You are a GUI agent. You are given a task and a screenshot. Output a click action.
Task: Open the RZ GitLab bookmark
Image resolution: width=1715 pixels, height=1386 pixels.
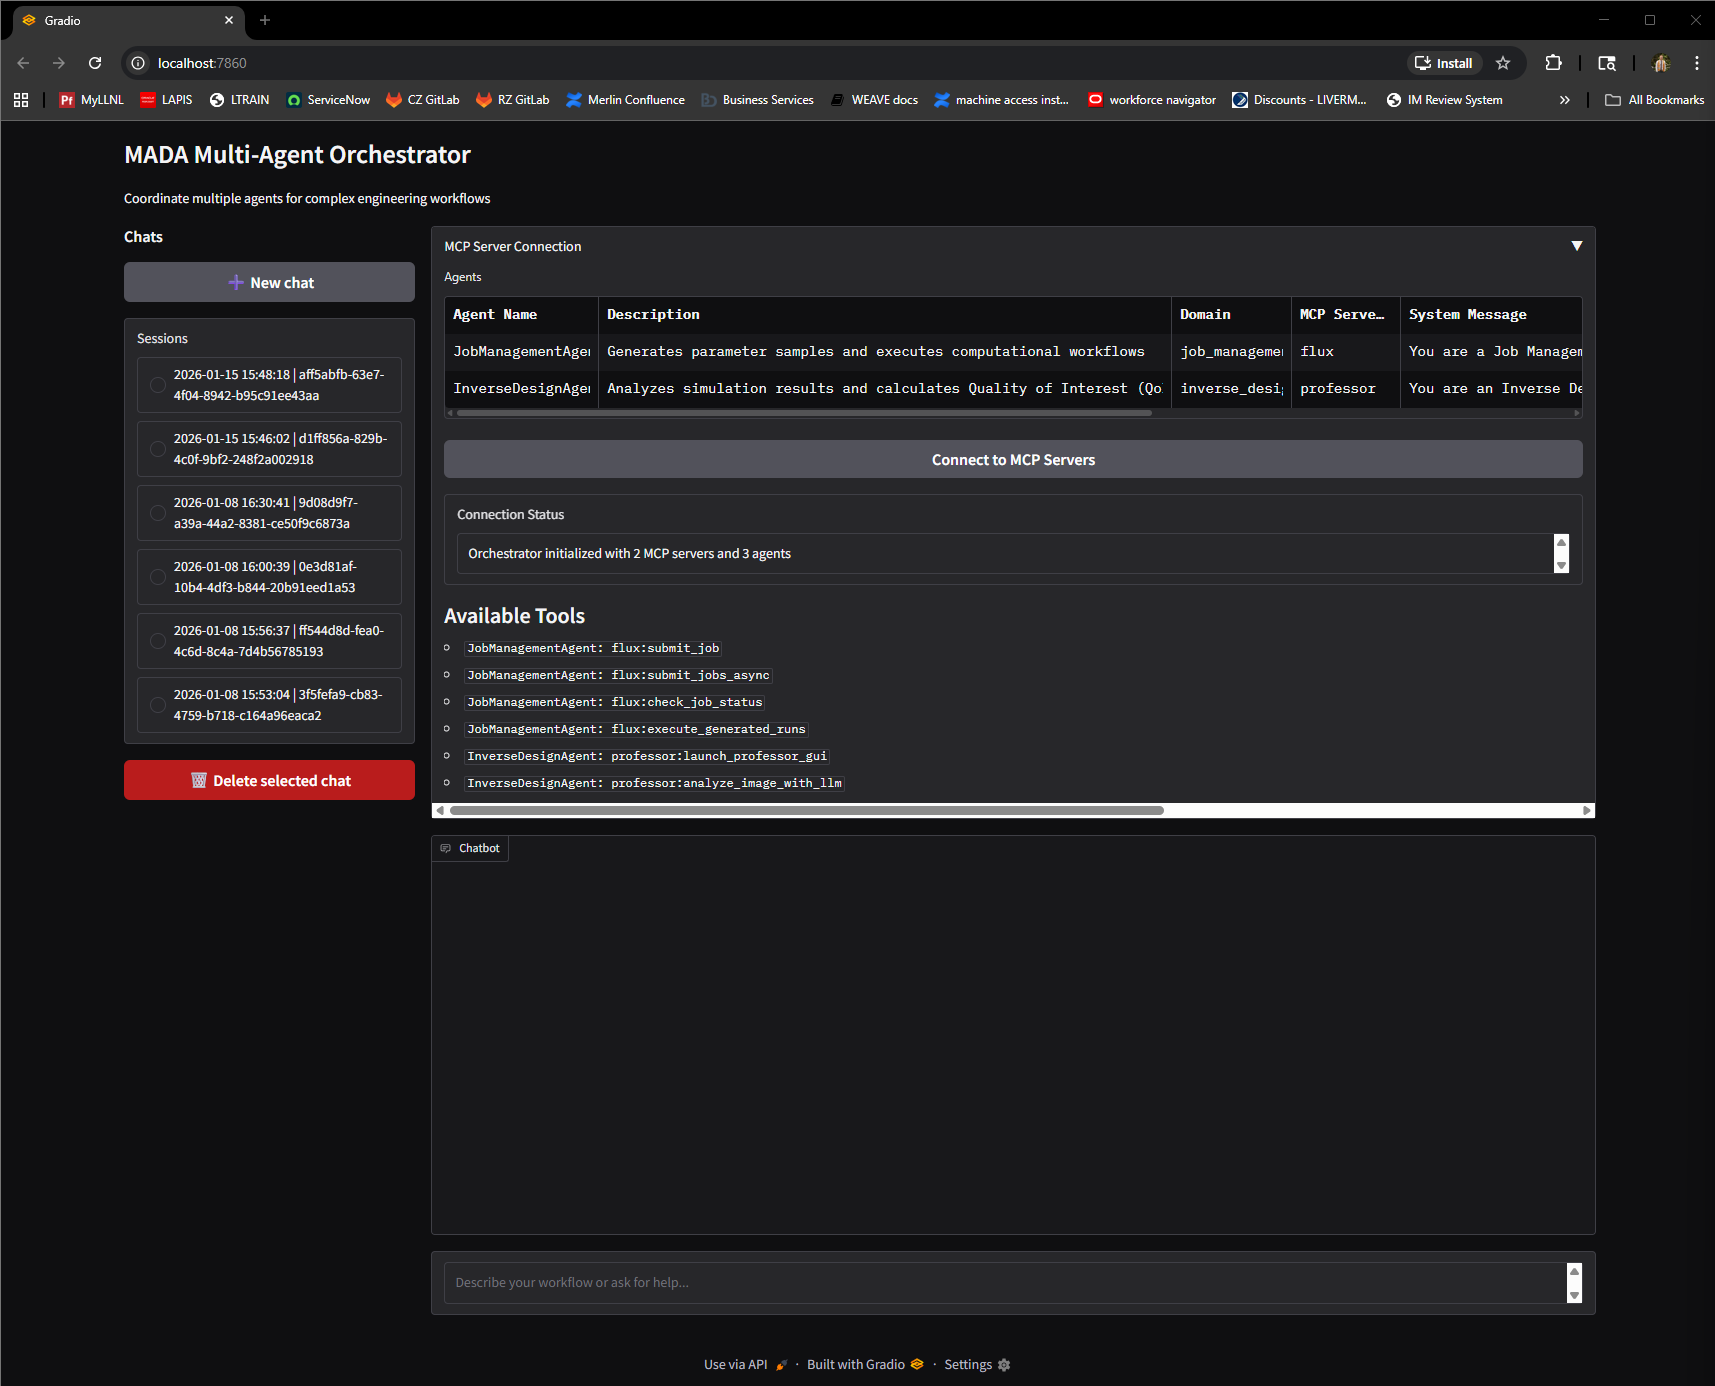(x=513, y=100)
